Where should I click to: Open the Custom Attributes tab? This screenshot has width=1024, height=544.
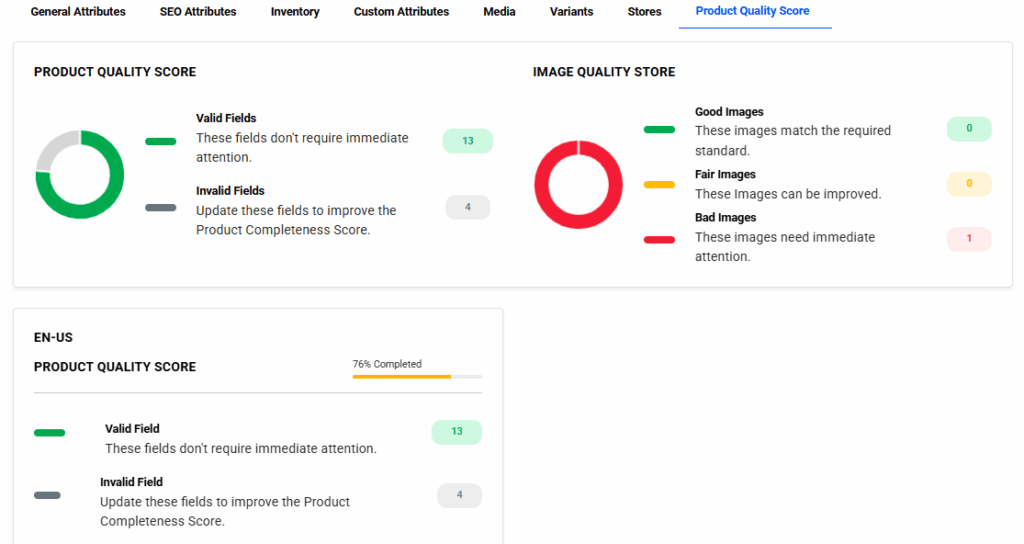tap(401, 12)
